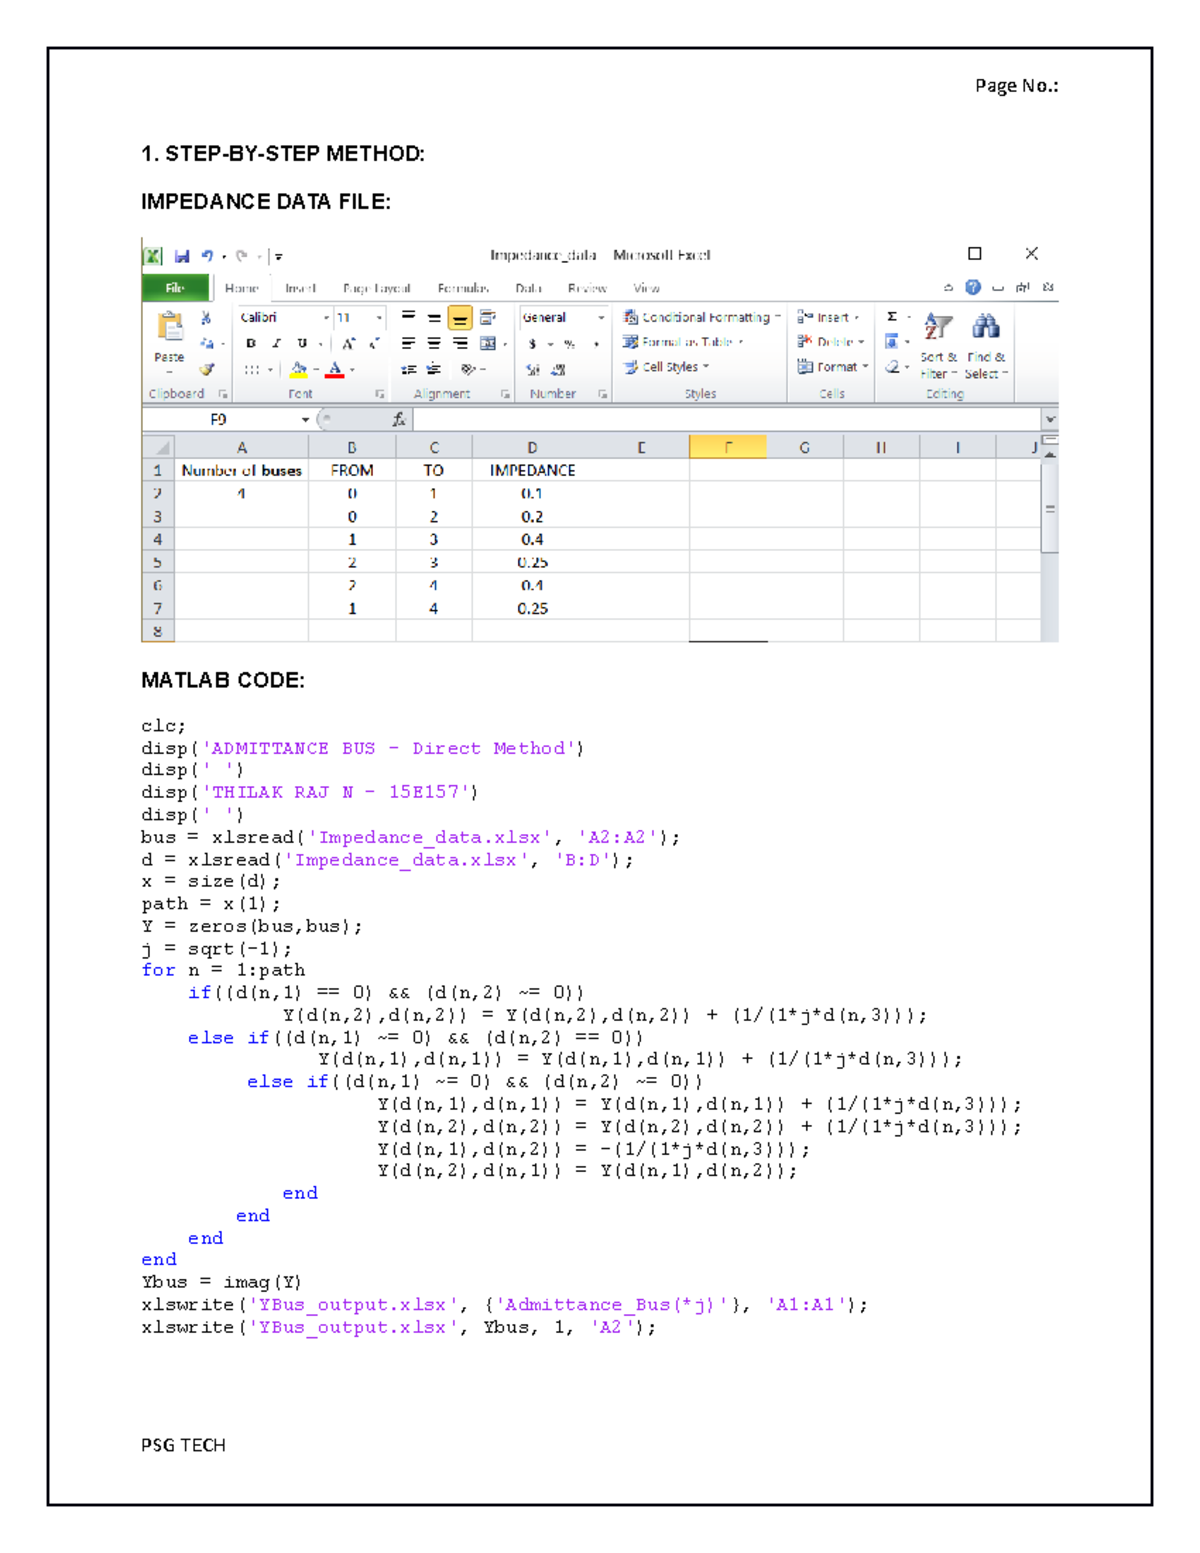Click the Save icon on Quick Access Toolbar
Viewport: 1200px width, 1553px height.
pyautogui.click(x=182, y=256)
